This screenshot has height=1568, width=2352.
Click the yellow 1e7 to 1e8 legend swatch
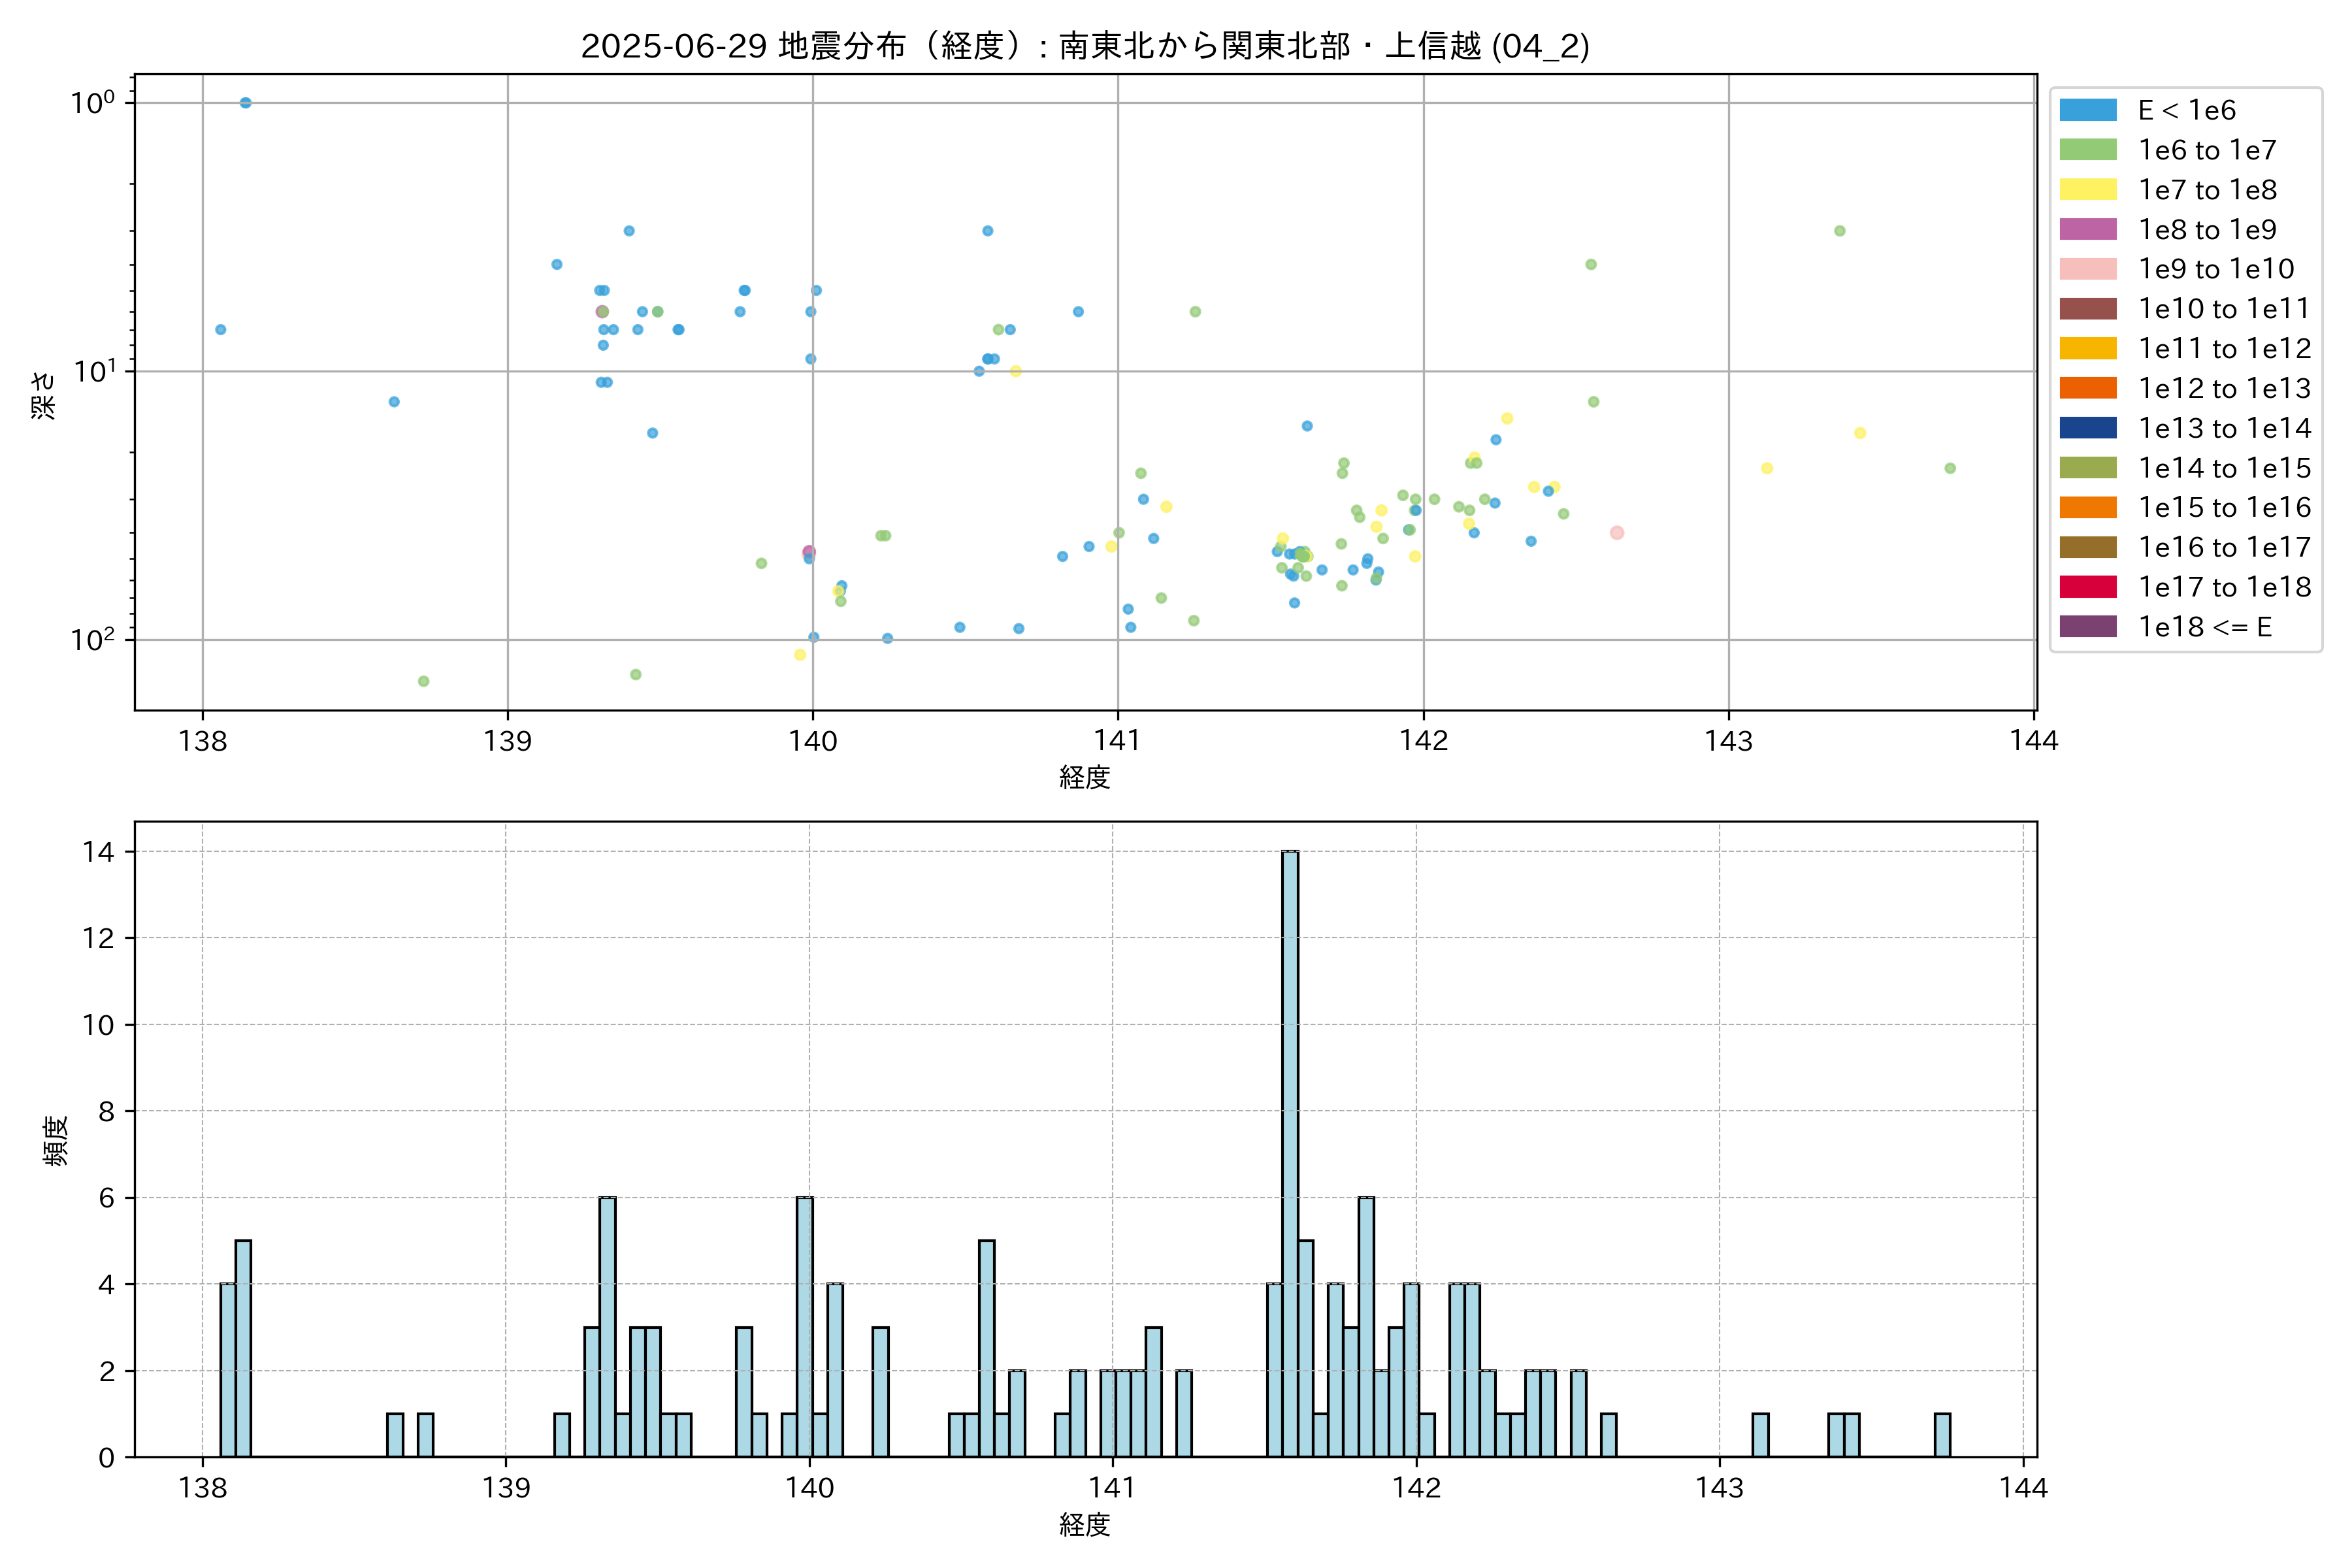(2087, 190)
